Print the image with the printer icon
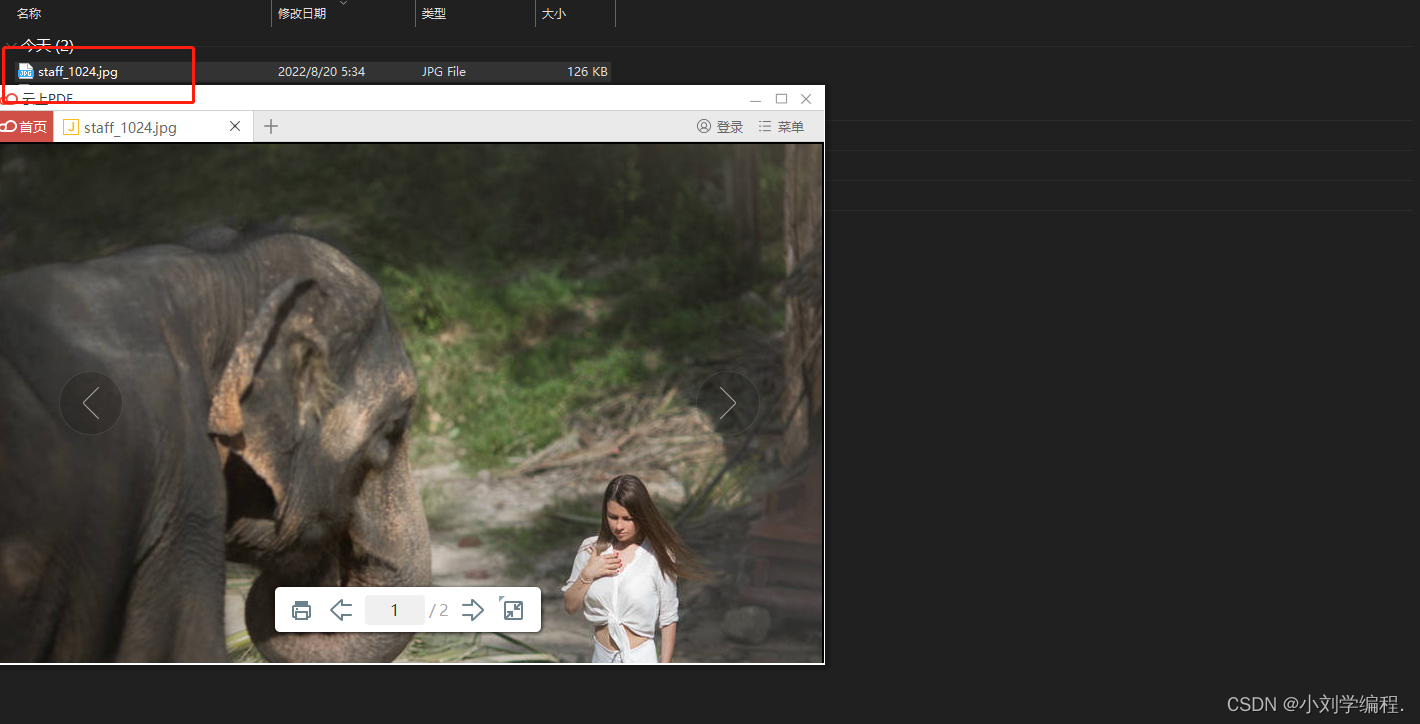This screenshot has width=1420, height=724. pos(301,610)
